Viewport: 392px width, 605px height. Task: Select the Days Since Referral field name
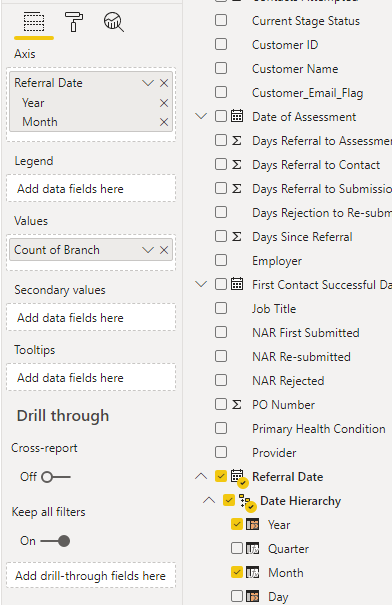(302, 237)
